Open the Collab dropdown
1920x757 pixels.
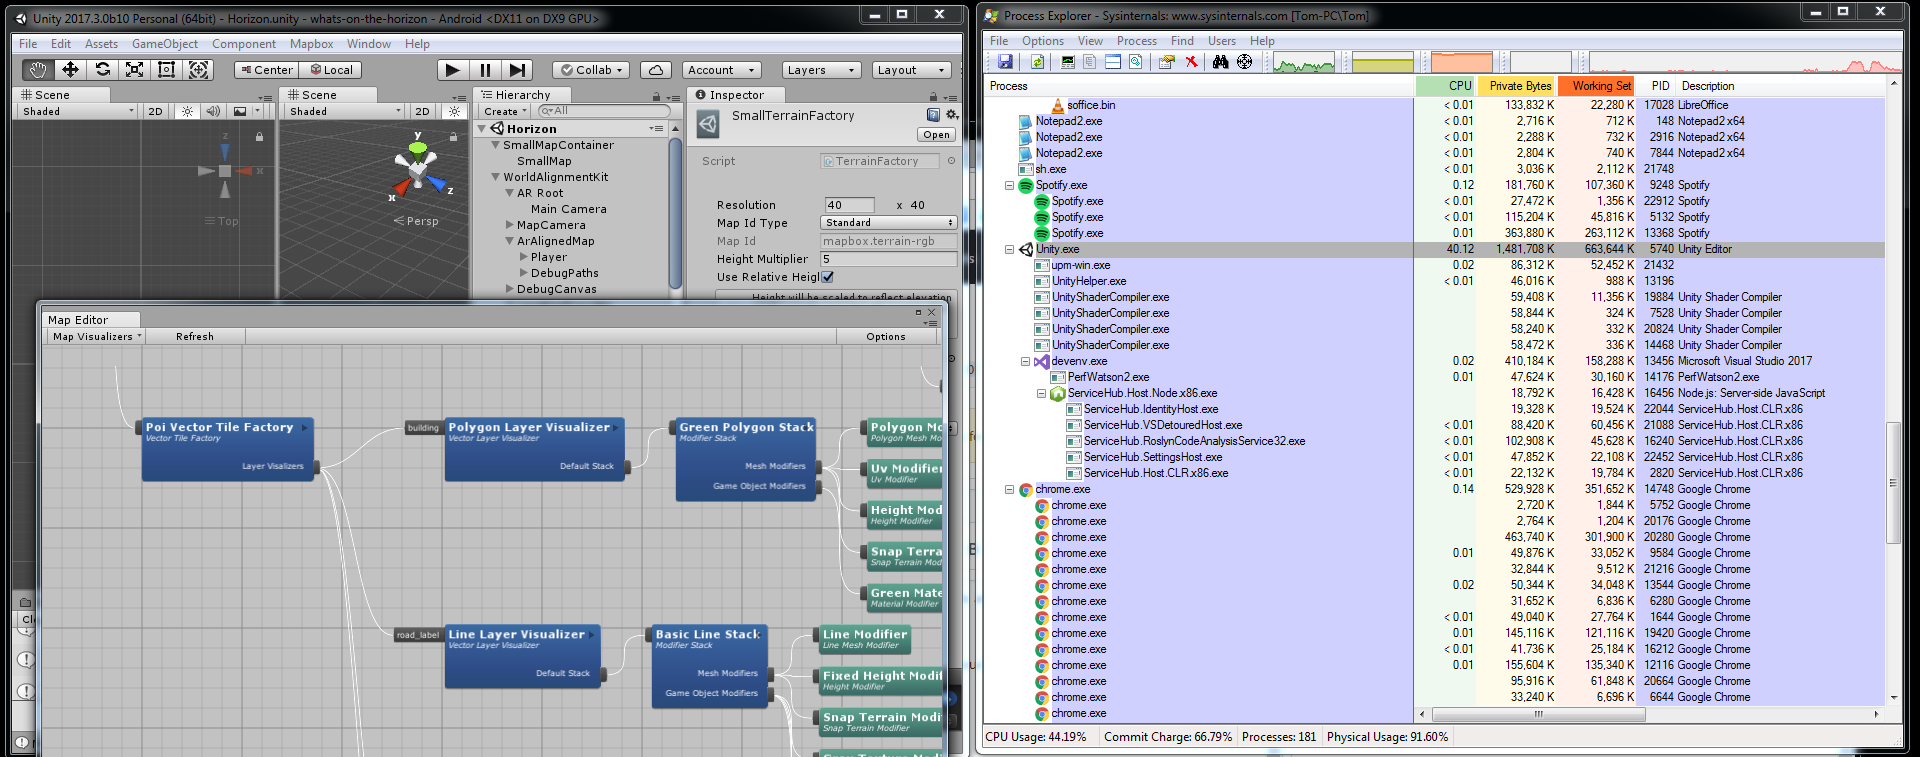[591, 70]
